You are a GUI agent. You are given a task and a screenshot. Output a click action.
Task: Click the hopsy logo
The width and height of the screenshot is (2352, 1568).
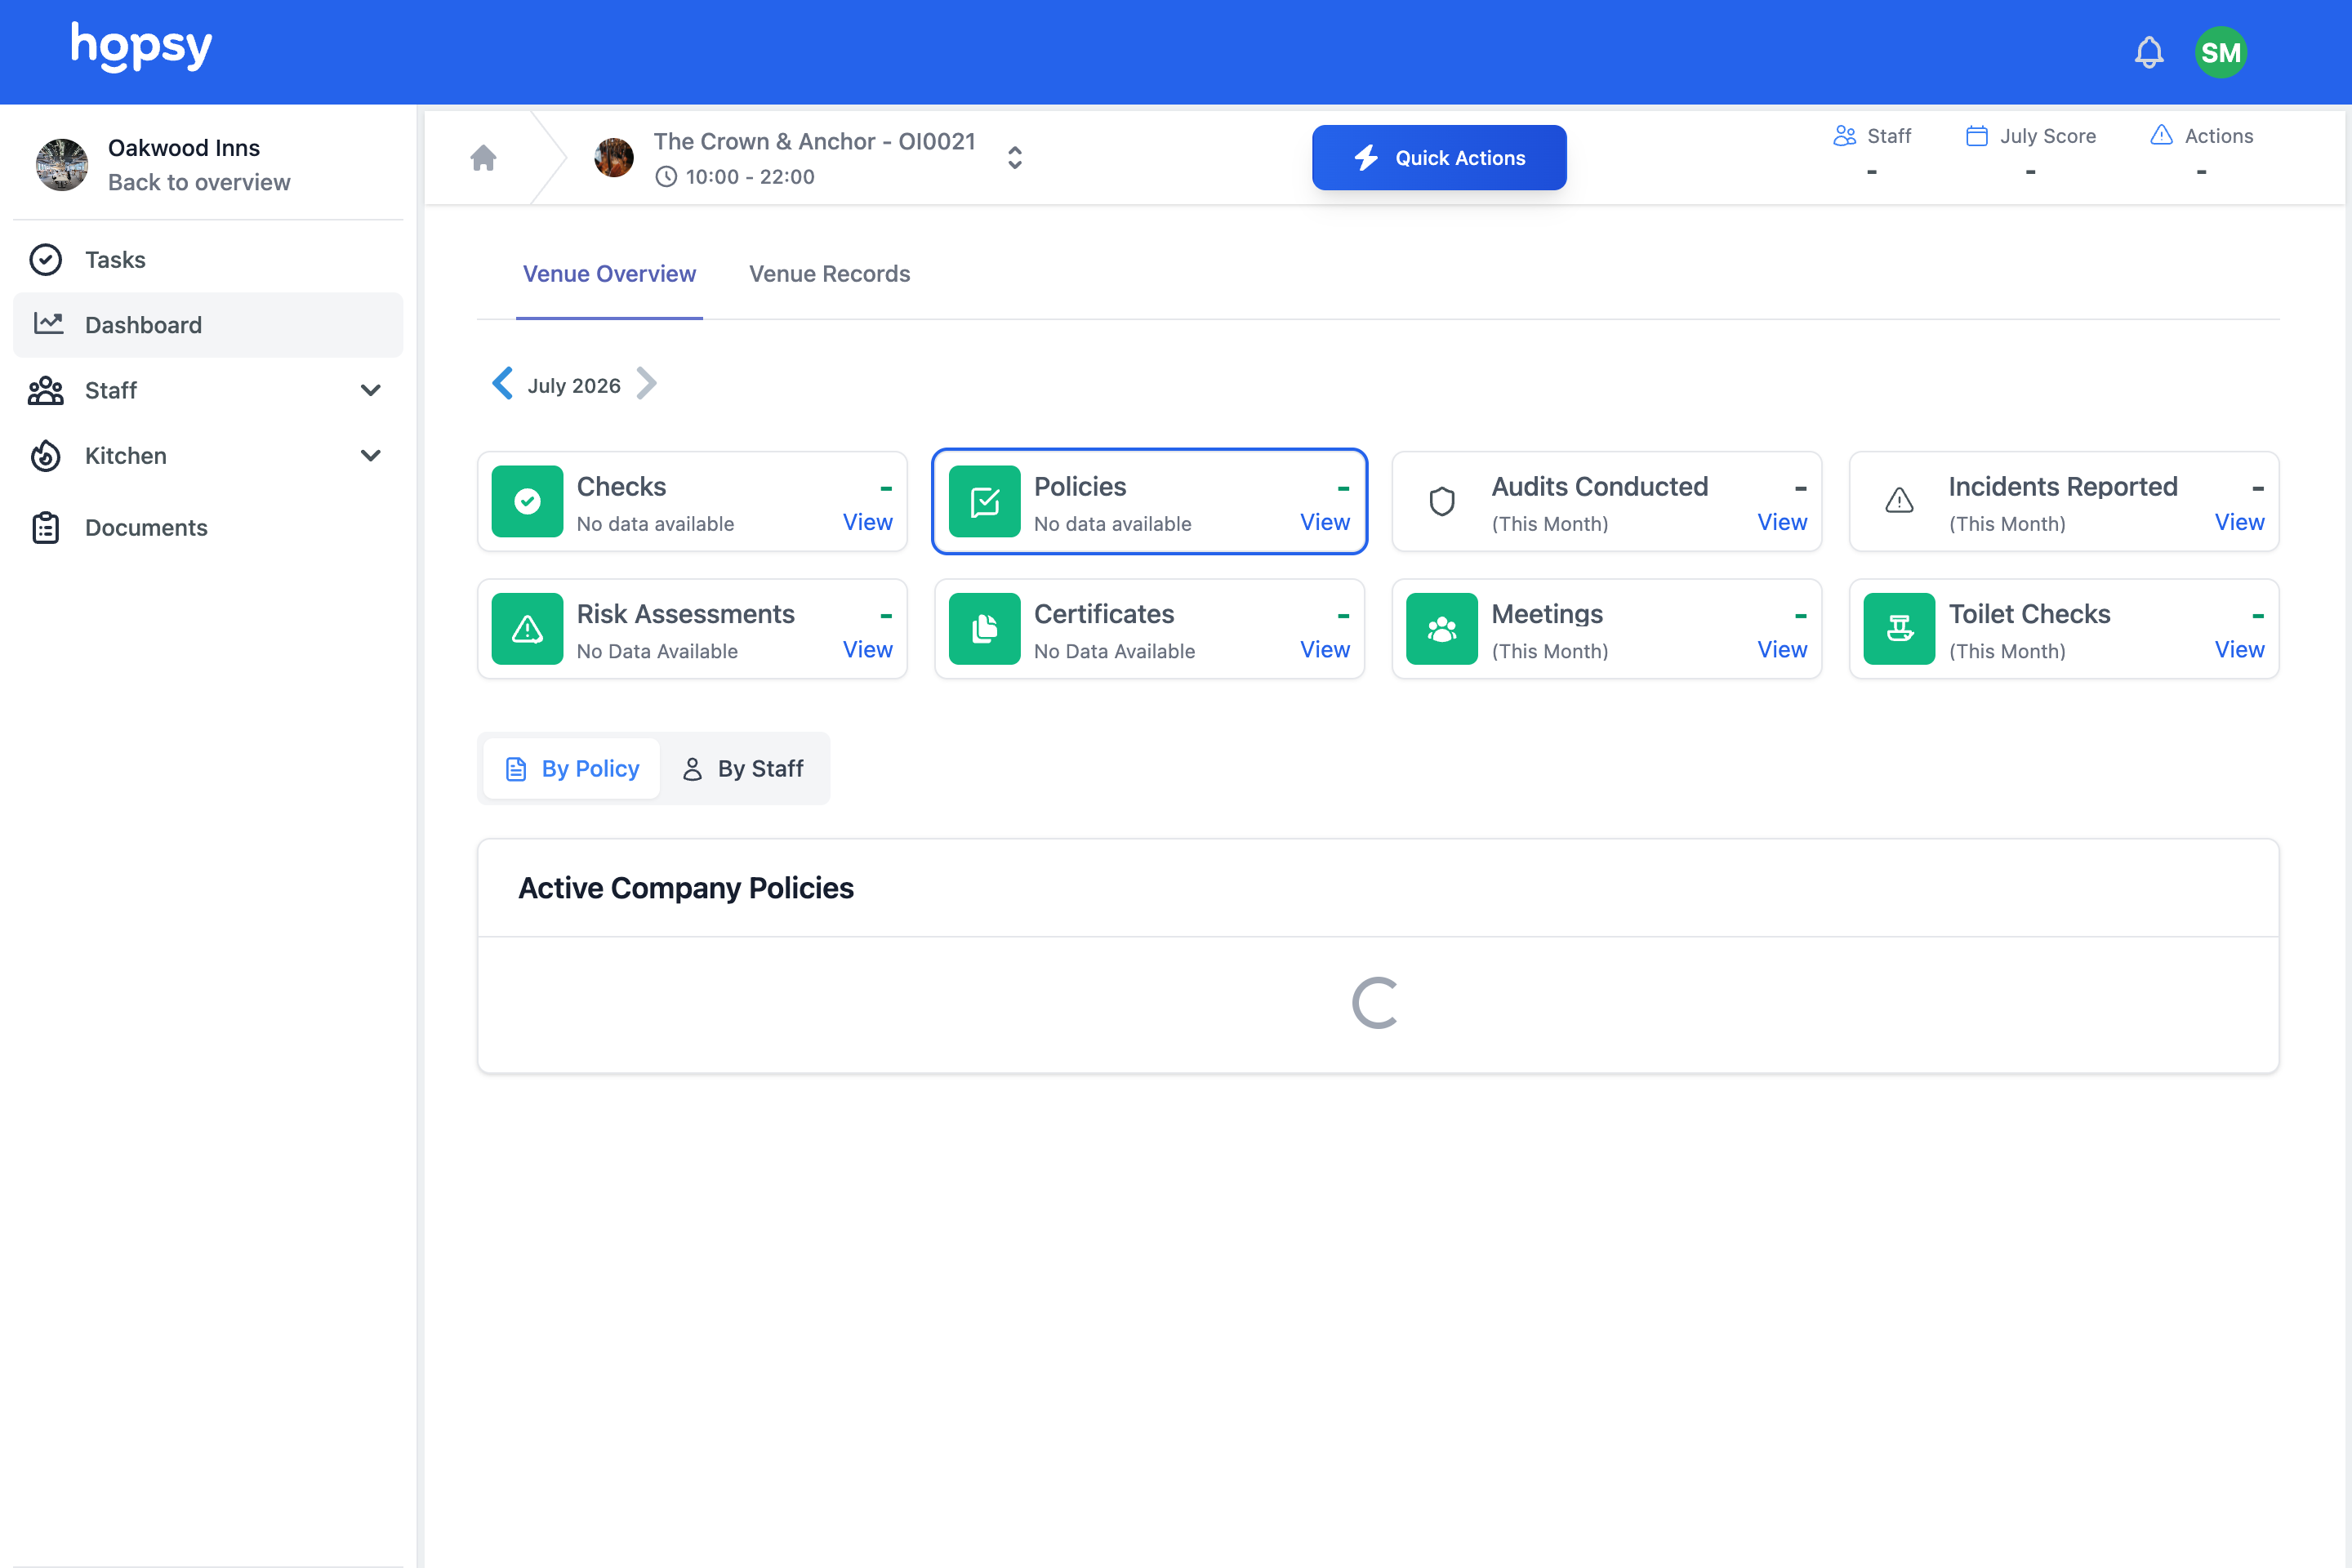pos(141,47)
